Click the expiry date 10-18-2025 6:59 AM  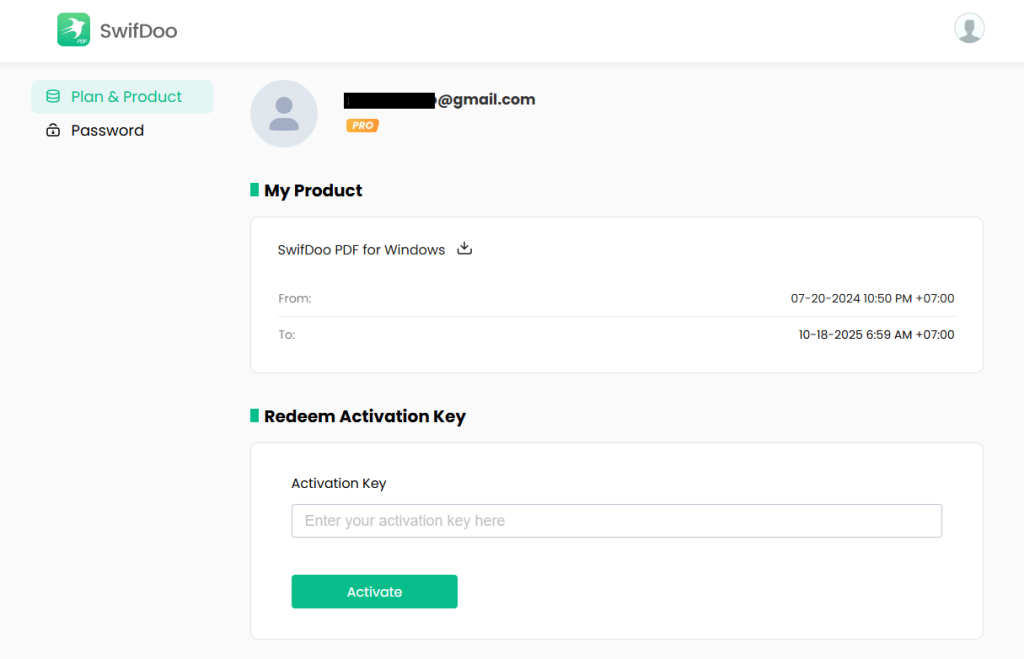(876, 335)
